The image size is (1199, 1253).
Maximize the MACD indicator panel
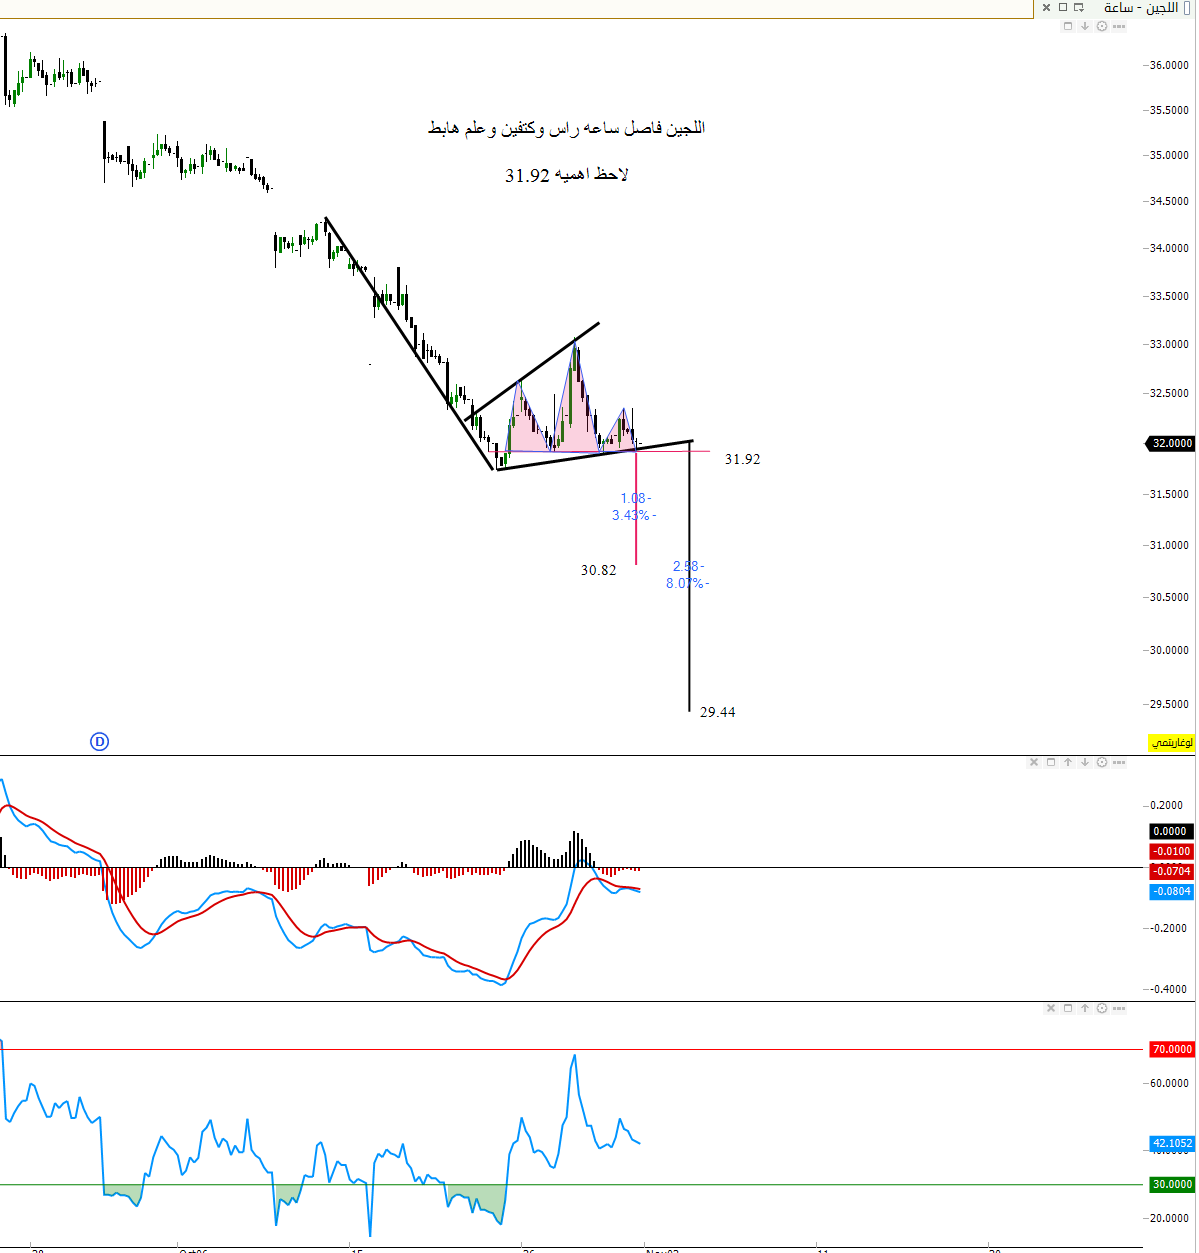[1051, 762]
